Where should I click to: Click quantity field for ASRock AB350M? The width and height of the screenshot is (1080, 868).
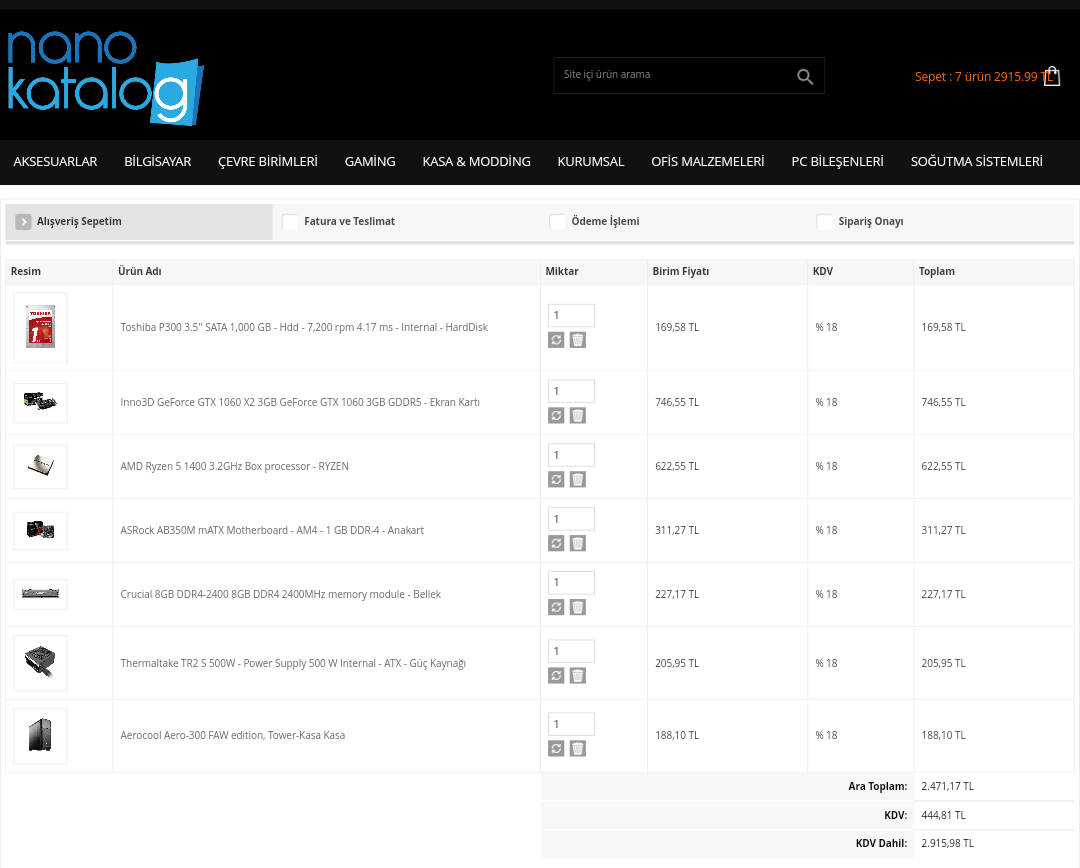point(571,519)
